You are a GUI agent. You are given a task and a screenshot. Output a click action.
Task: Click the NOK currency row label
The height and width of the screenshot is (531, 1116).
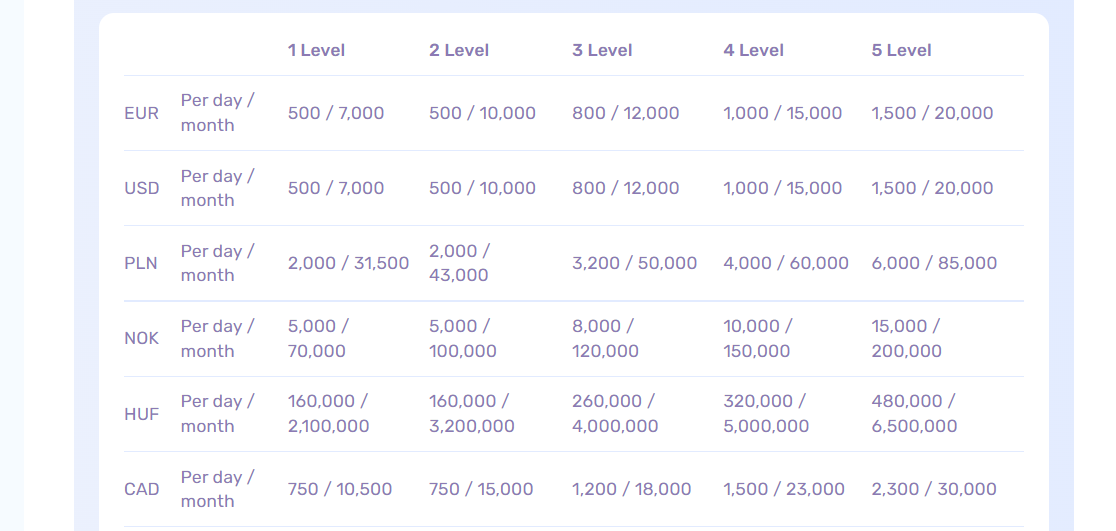pos(141,338)
